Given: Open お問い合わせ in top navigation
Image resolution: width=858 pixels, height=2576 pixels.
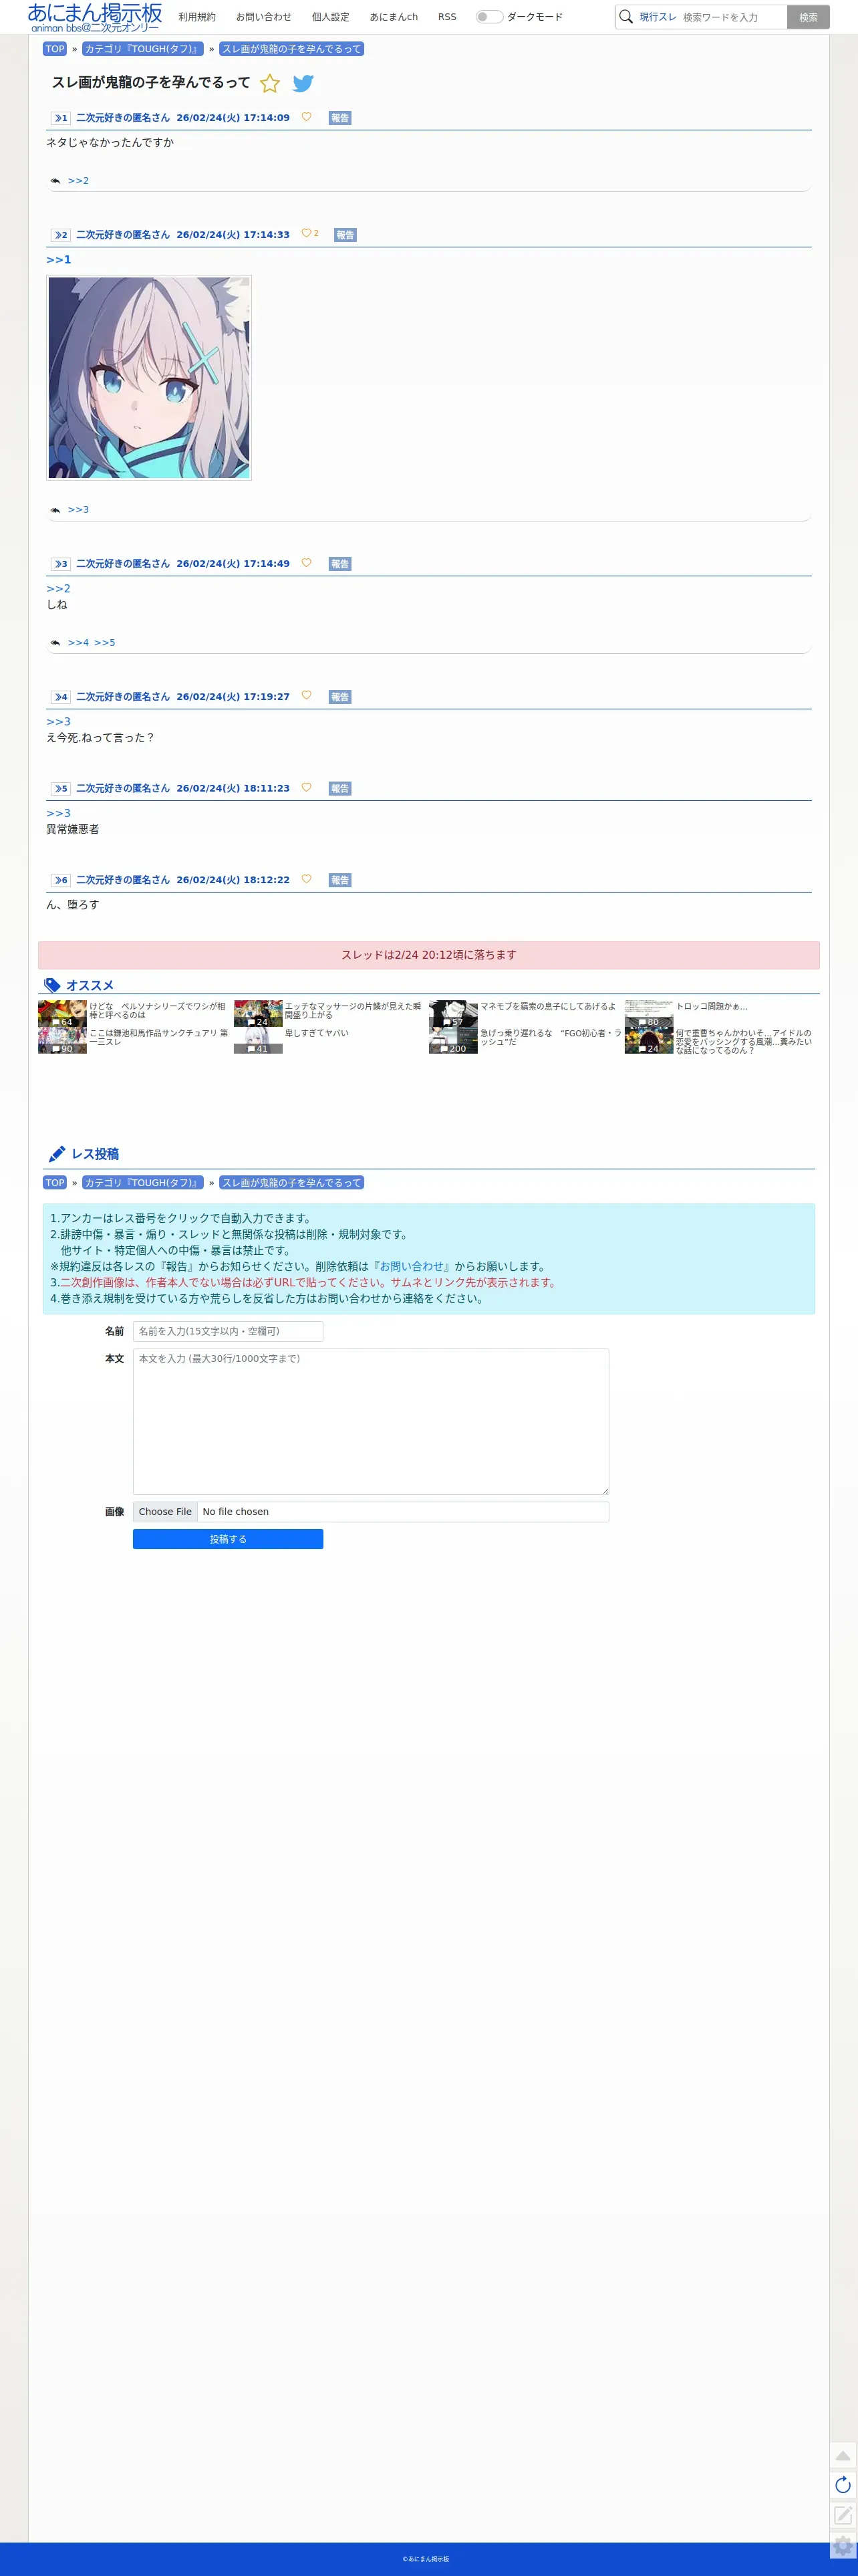Looking at the screenshot, I should pos(264,17).
